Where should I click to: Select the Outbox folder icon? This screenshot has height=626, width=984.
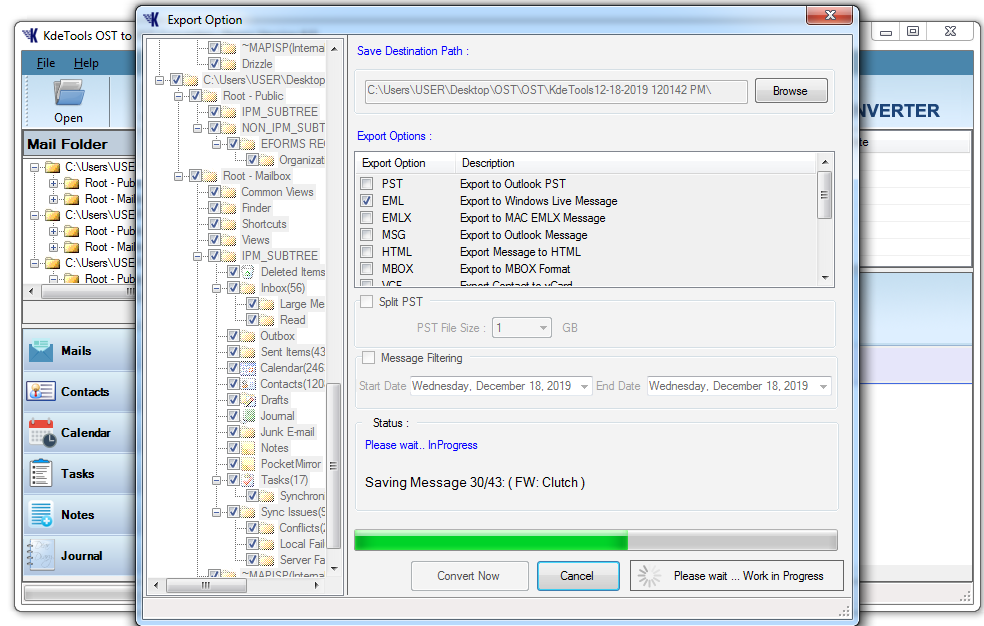249,336
